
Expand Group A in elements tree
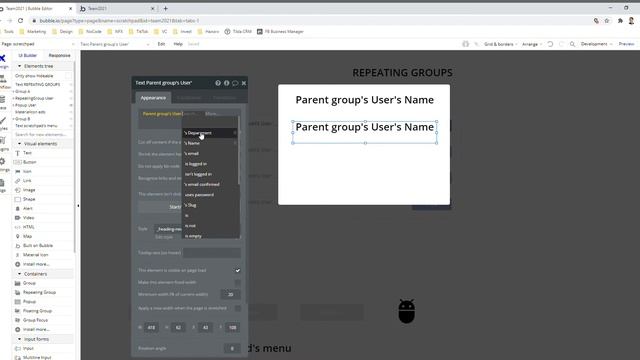(13, 91)
